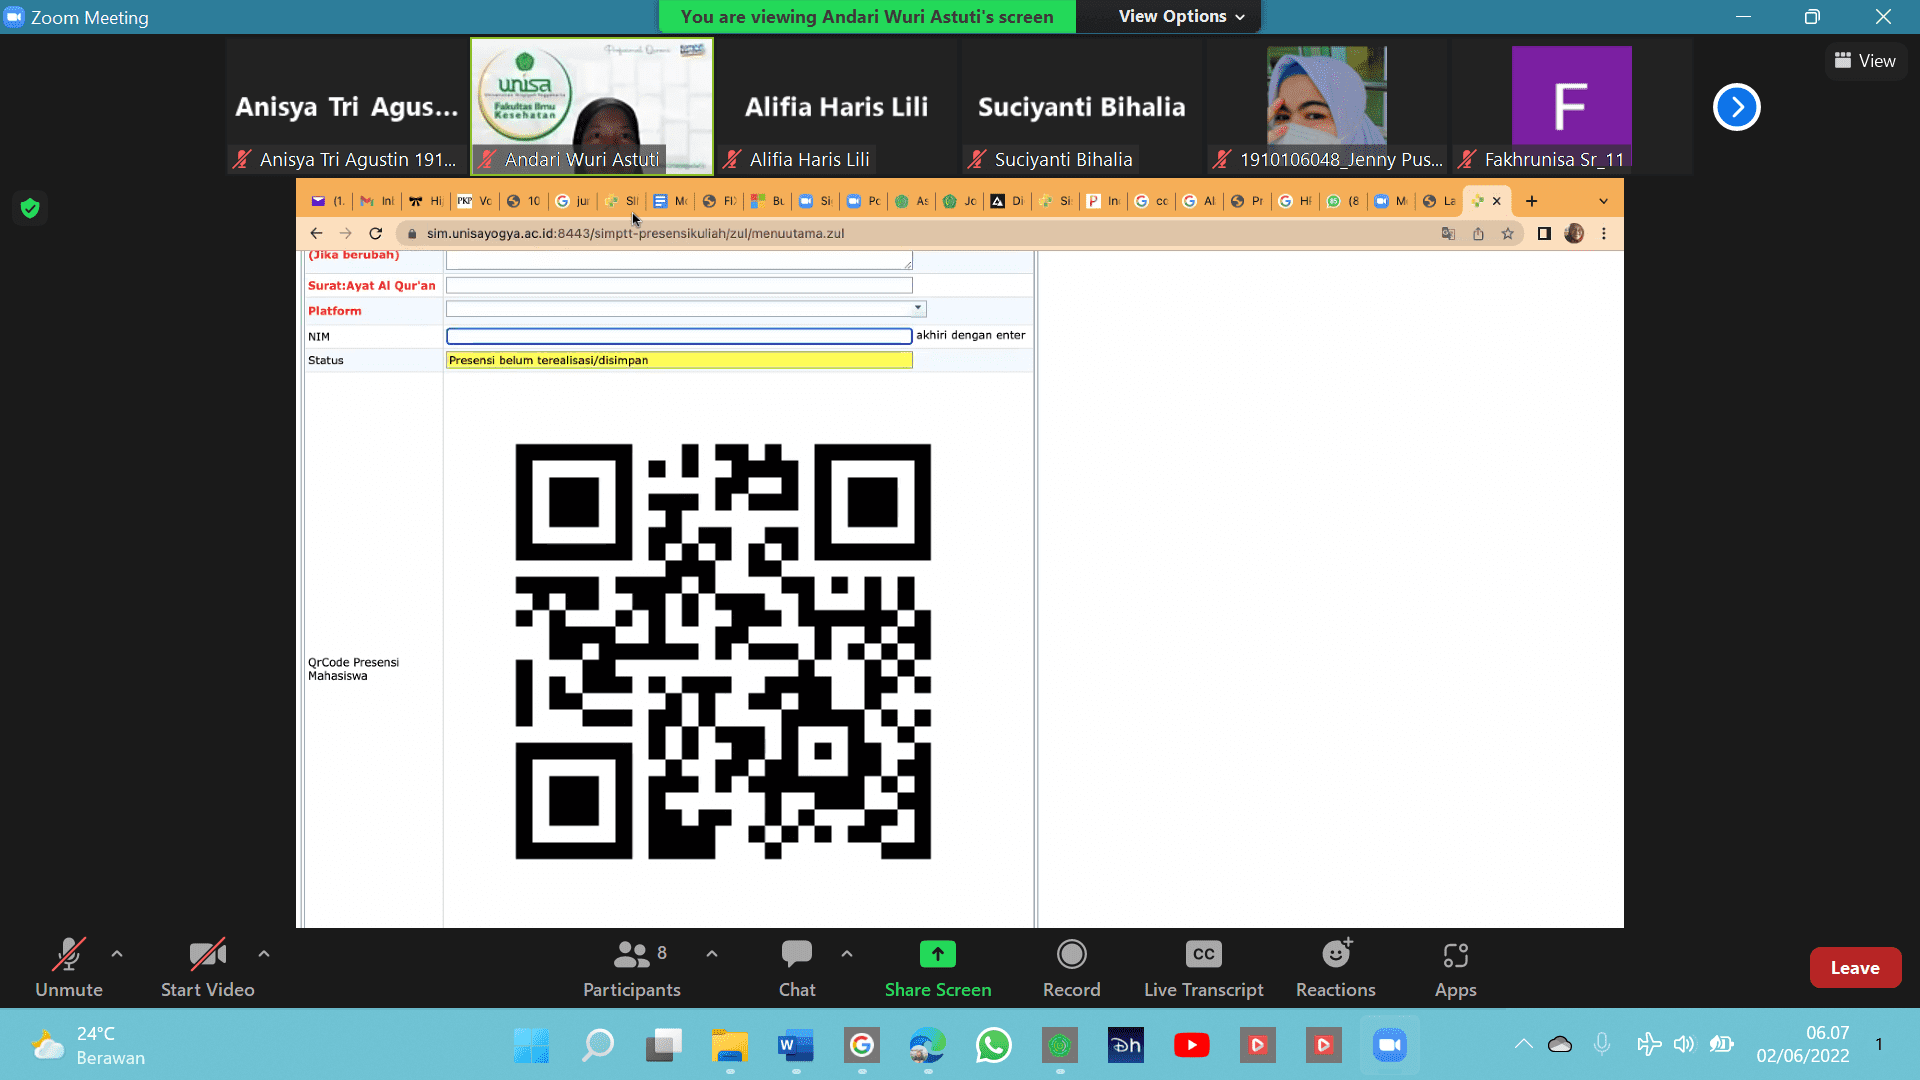Open the weather widget 24°C Berawan
This screenshot has height=1080, width=1920.
[88, 1046]
